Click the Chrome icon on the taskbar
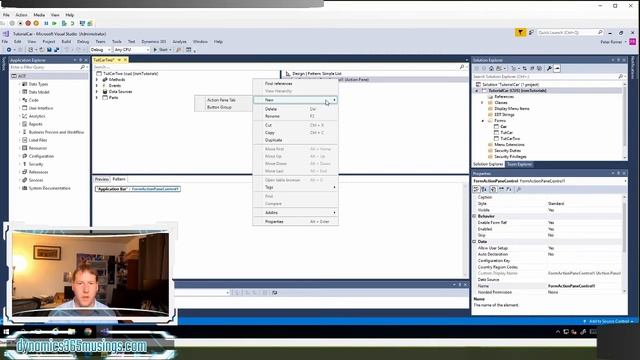 pyautogui.click(x=88, y=331)
